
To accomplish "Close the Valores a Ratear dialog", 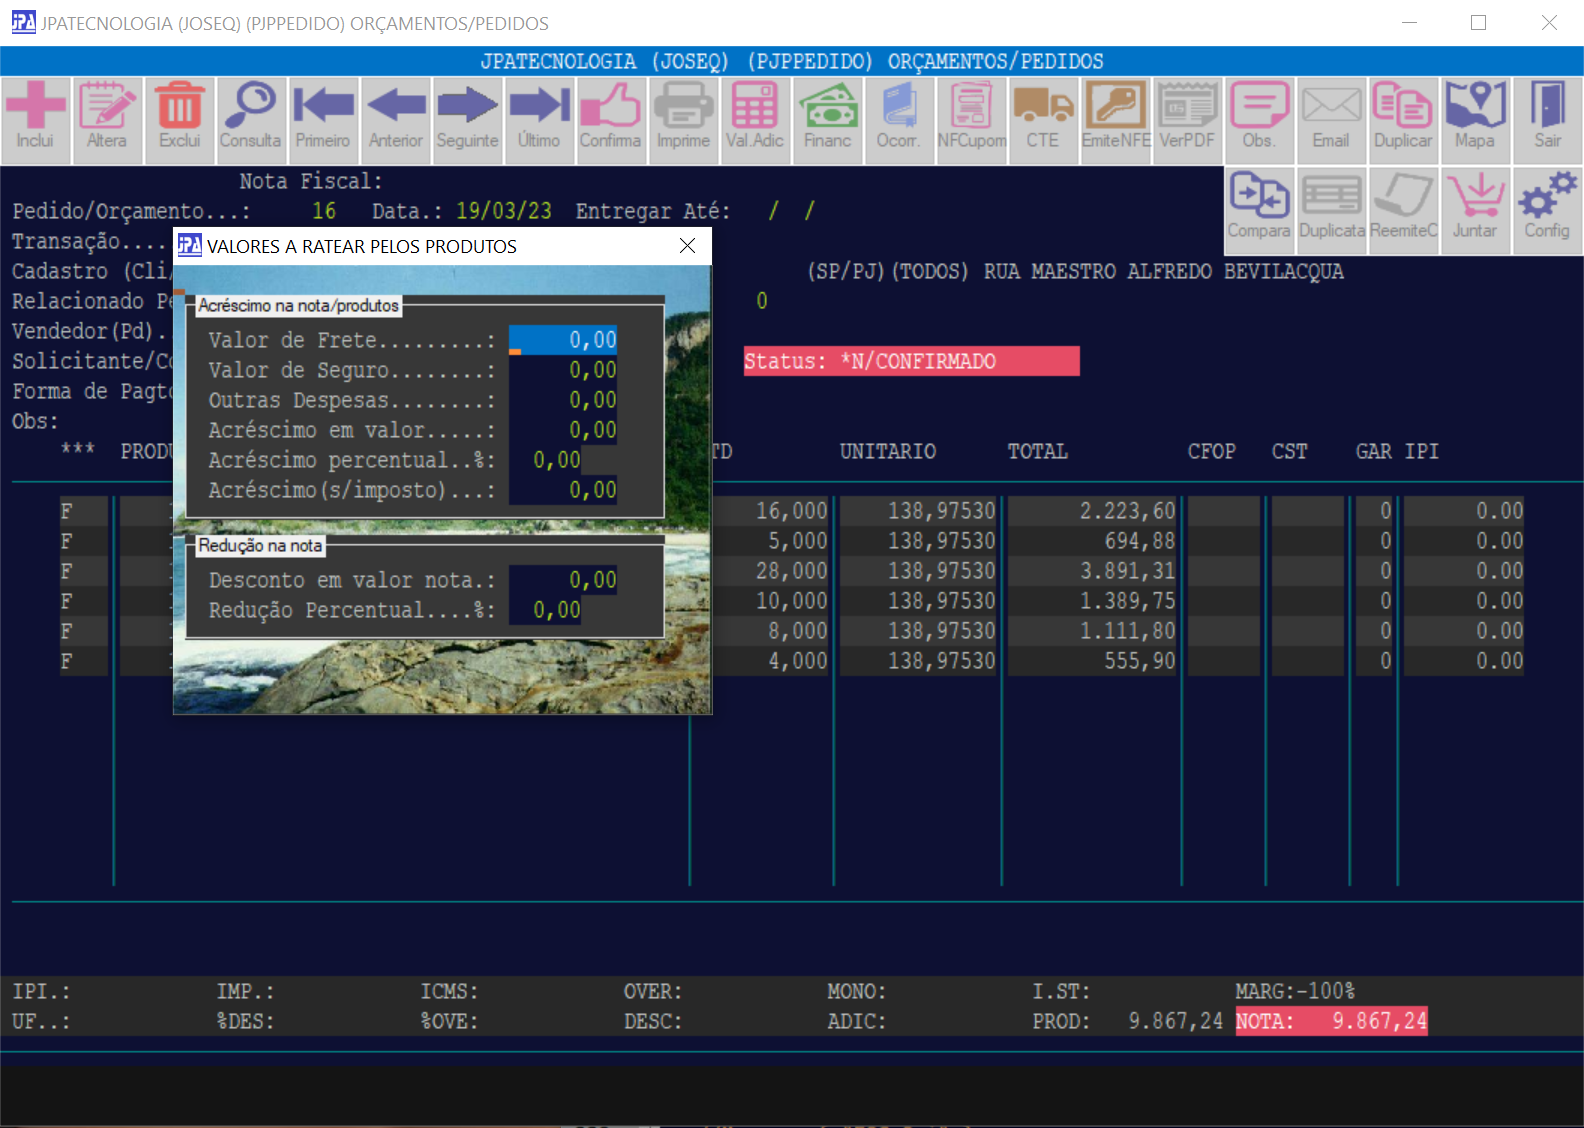I will (687, 246).
